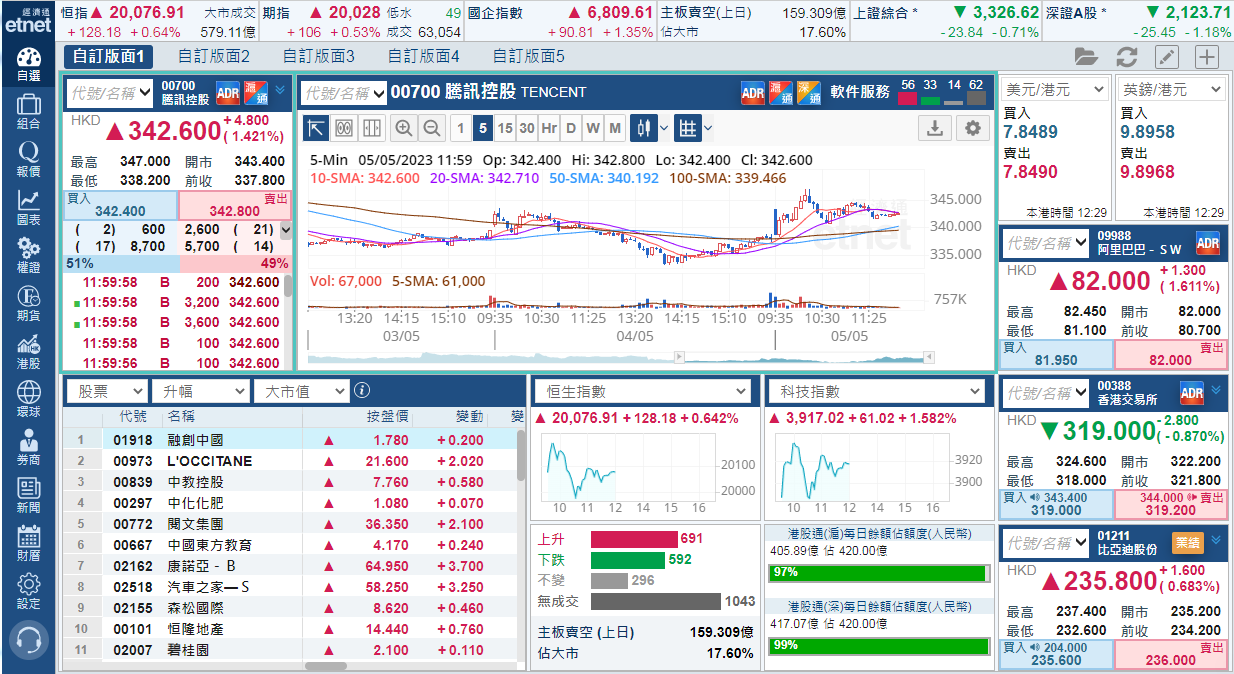The width and height of the screenshot is (1234, 674).
Task: Expand the 恒生指數 index dropdown
Action: click(644, 391)
